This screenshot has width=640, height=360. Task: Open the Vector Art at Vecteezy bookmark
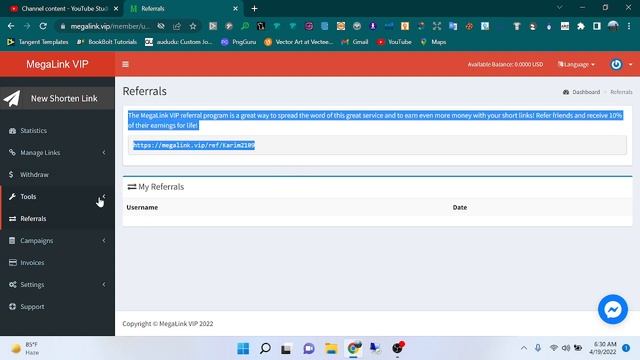pos(299,42)
